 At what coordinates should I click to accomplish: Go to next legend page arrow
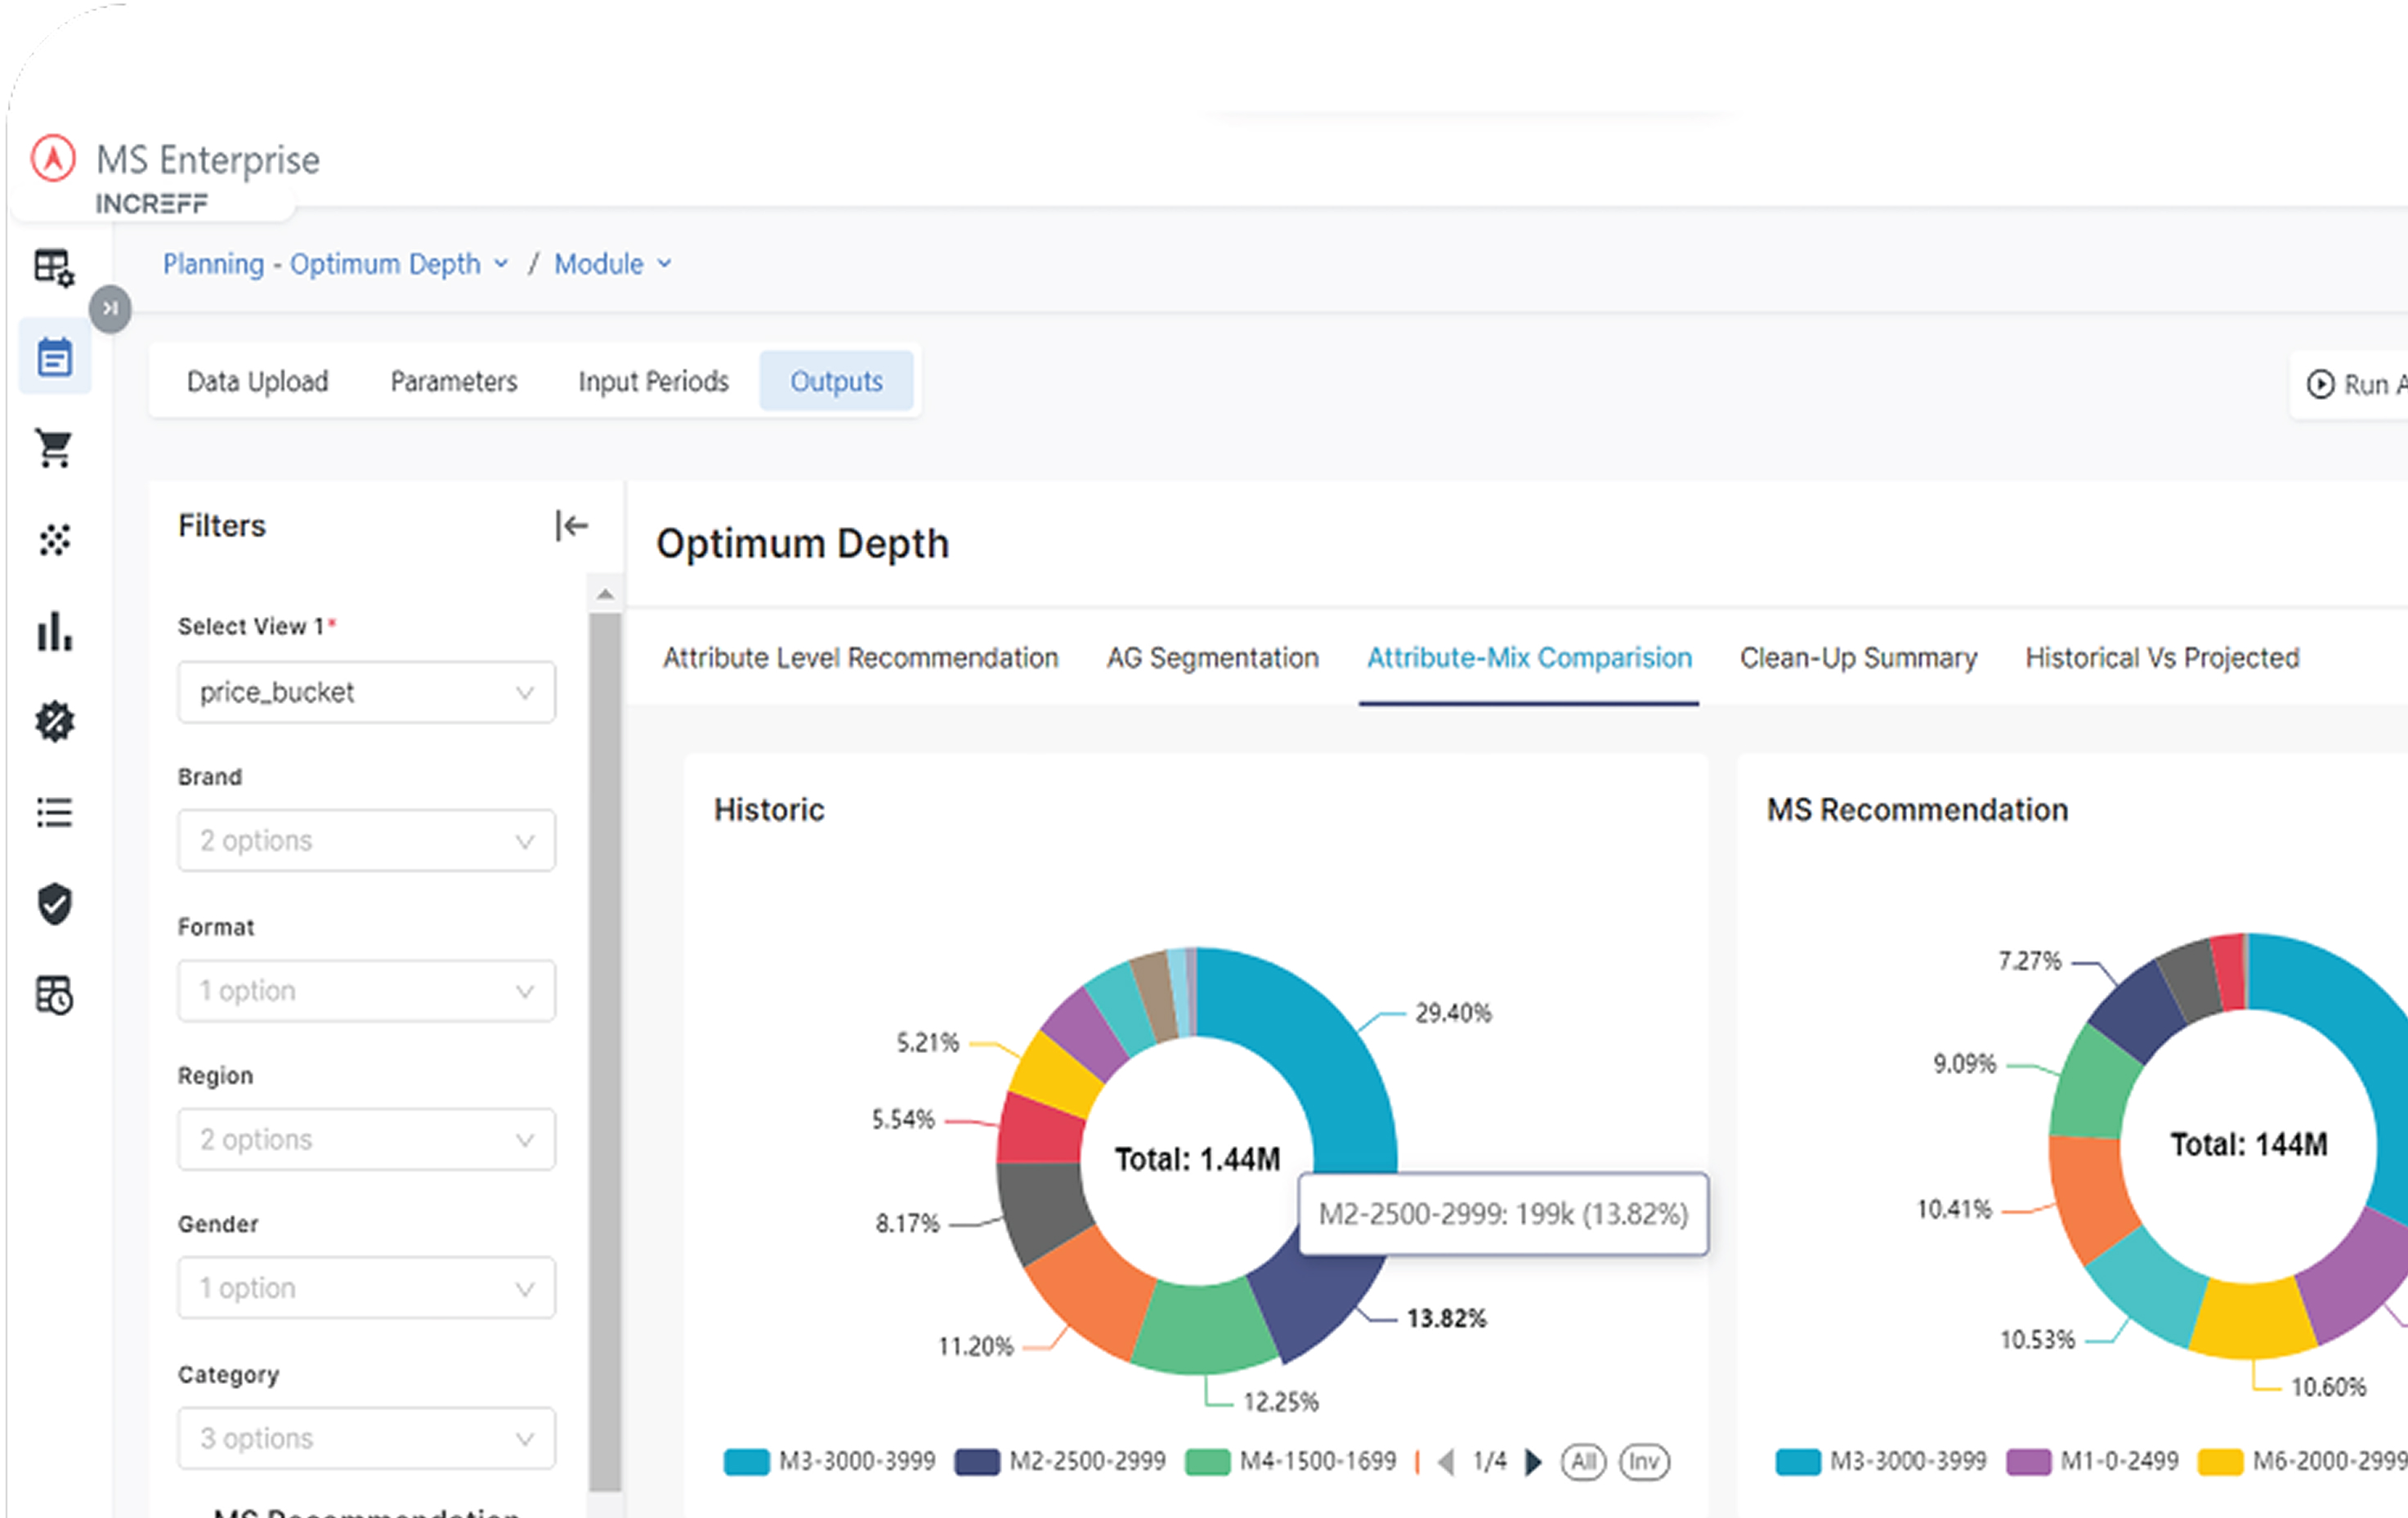(1533, 1462)
